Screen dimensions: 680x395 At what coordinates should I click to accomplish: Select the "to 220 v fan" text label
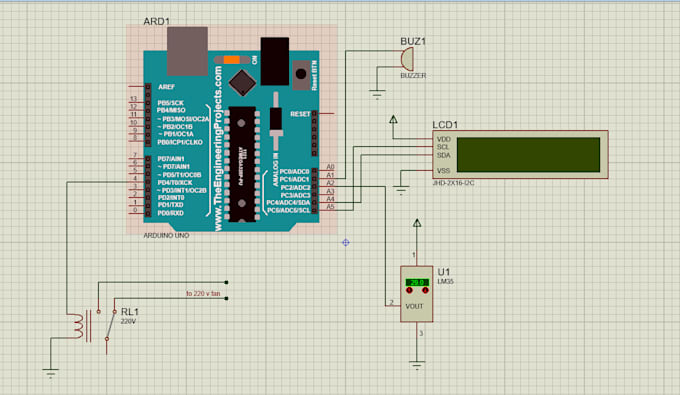(x=203, y=294)
